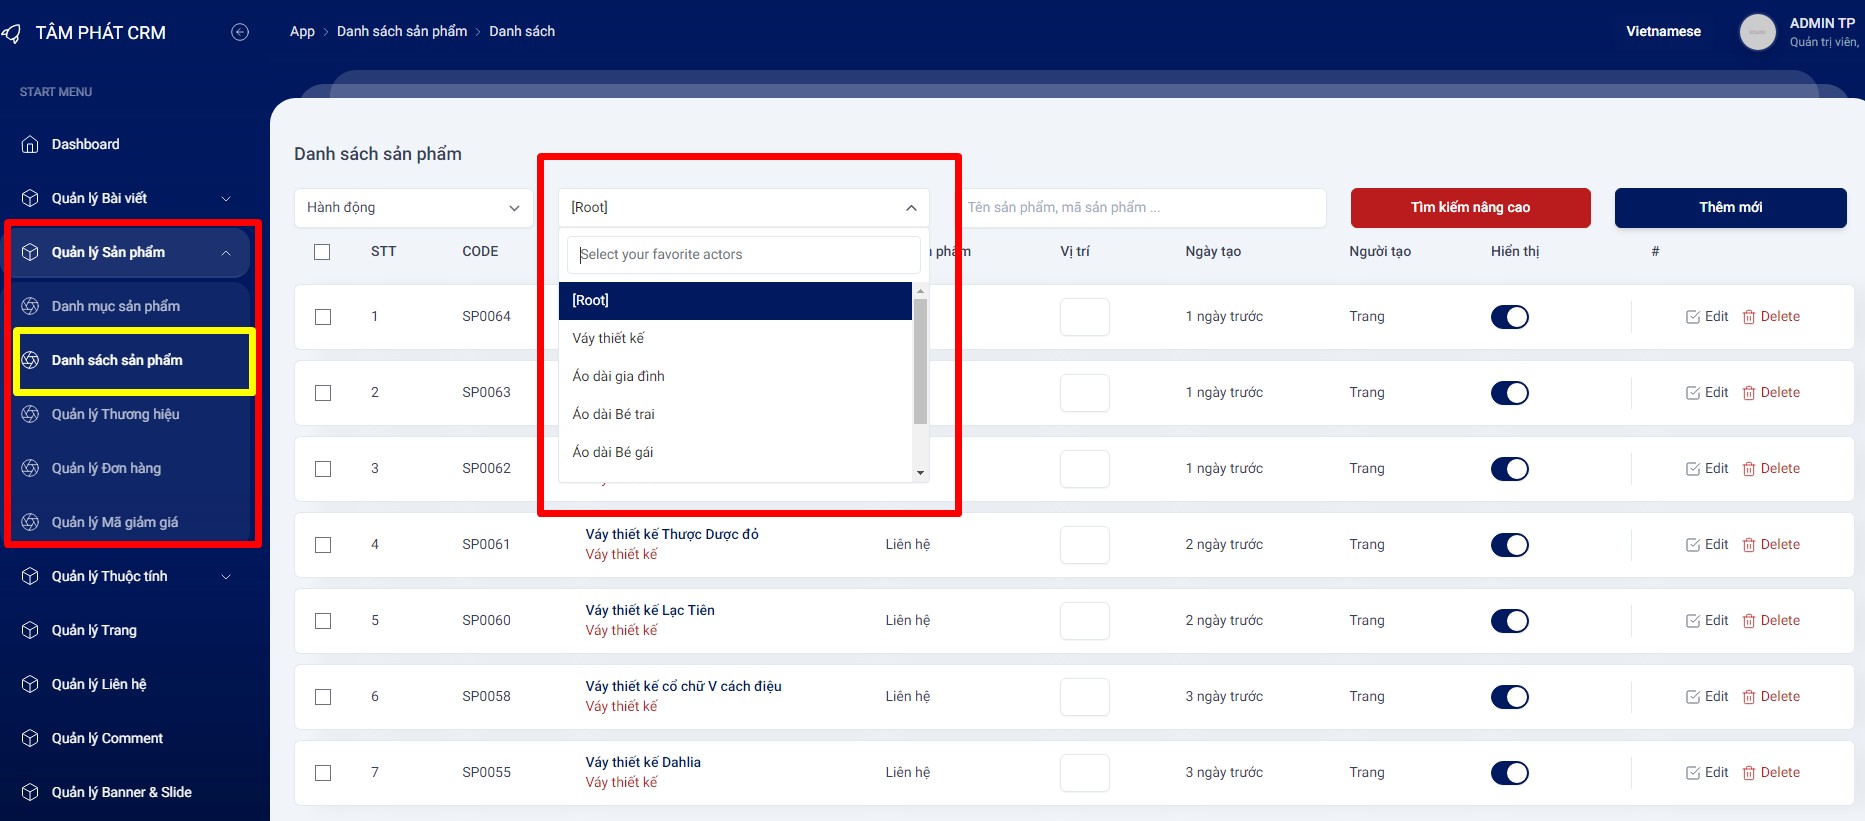Click the product name search field
Viewport: 1865px width, 821px height.
coord(1140,208)
